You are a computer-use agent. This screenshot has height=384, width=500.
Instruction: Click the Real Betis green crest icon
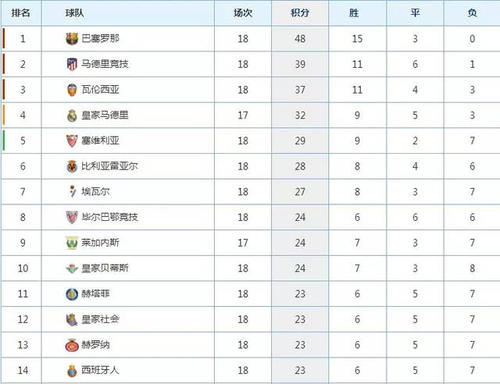click(72, 268)
